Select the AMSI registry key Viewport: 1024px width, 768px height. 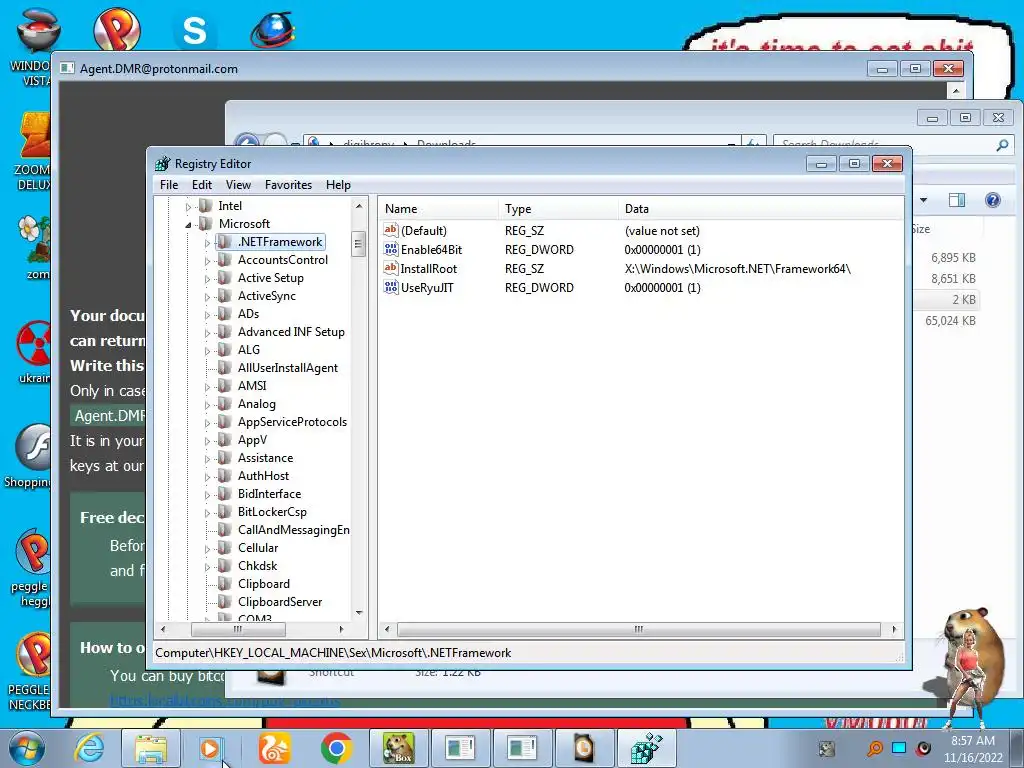coord(252,386)
